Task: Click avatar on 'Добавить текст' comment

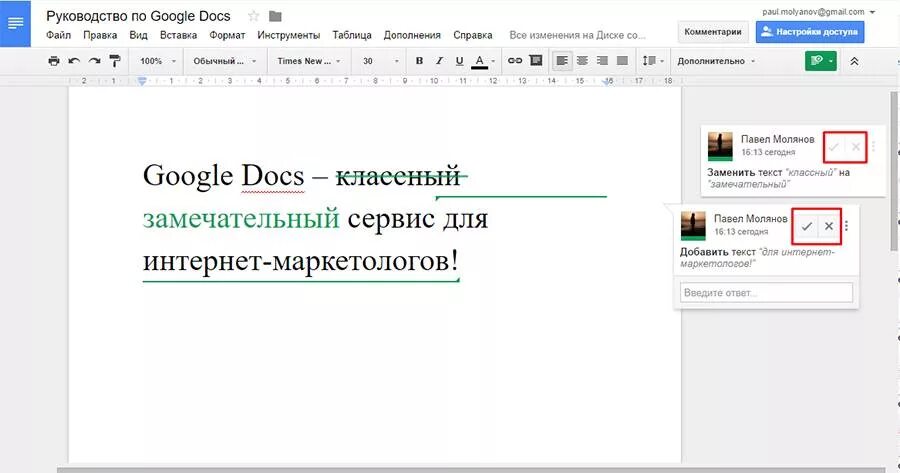Action: tap(693, 226)
